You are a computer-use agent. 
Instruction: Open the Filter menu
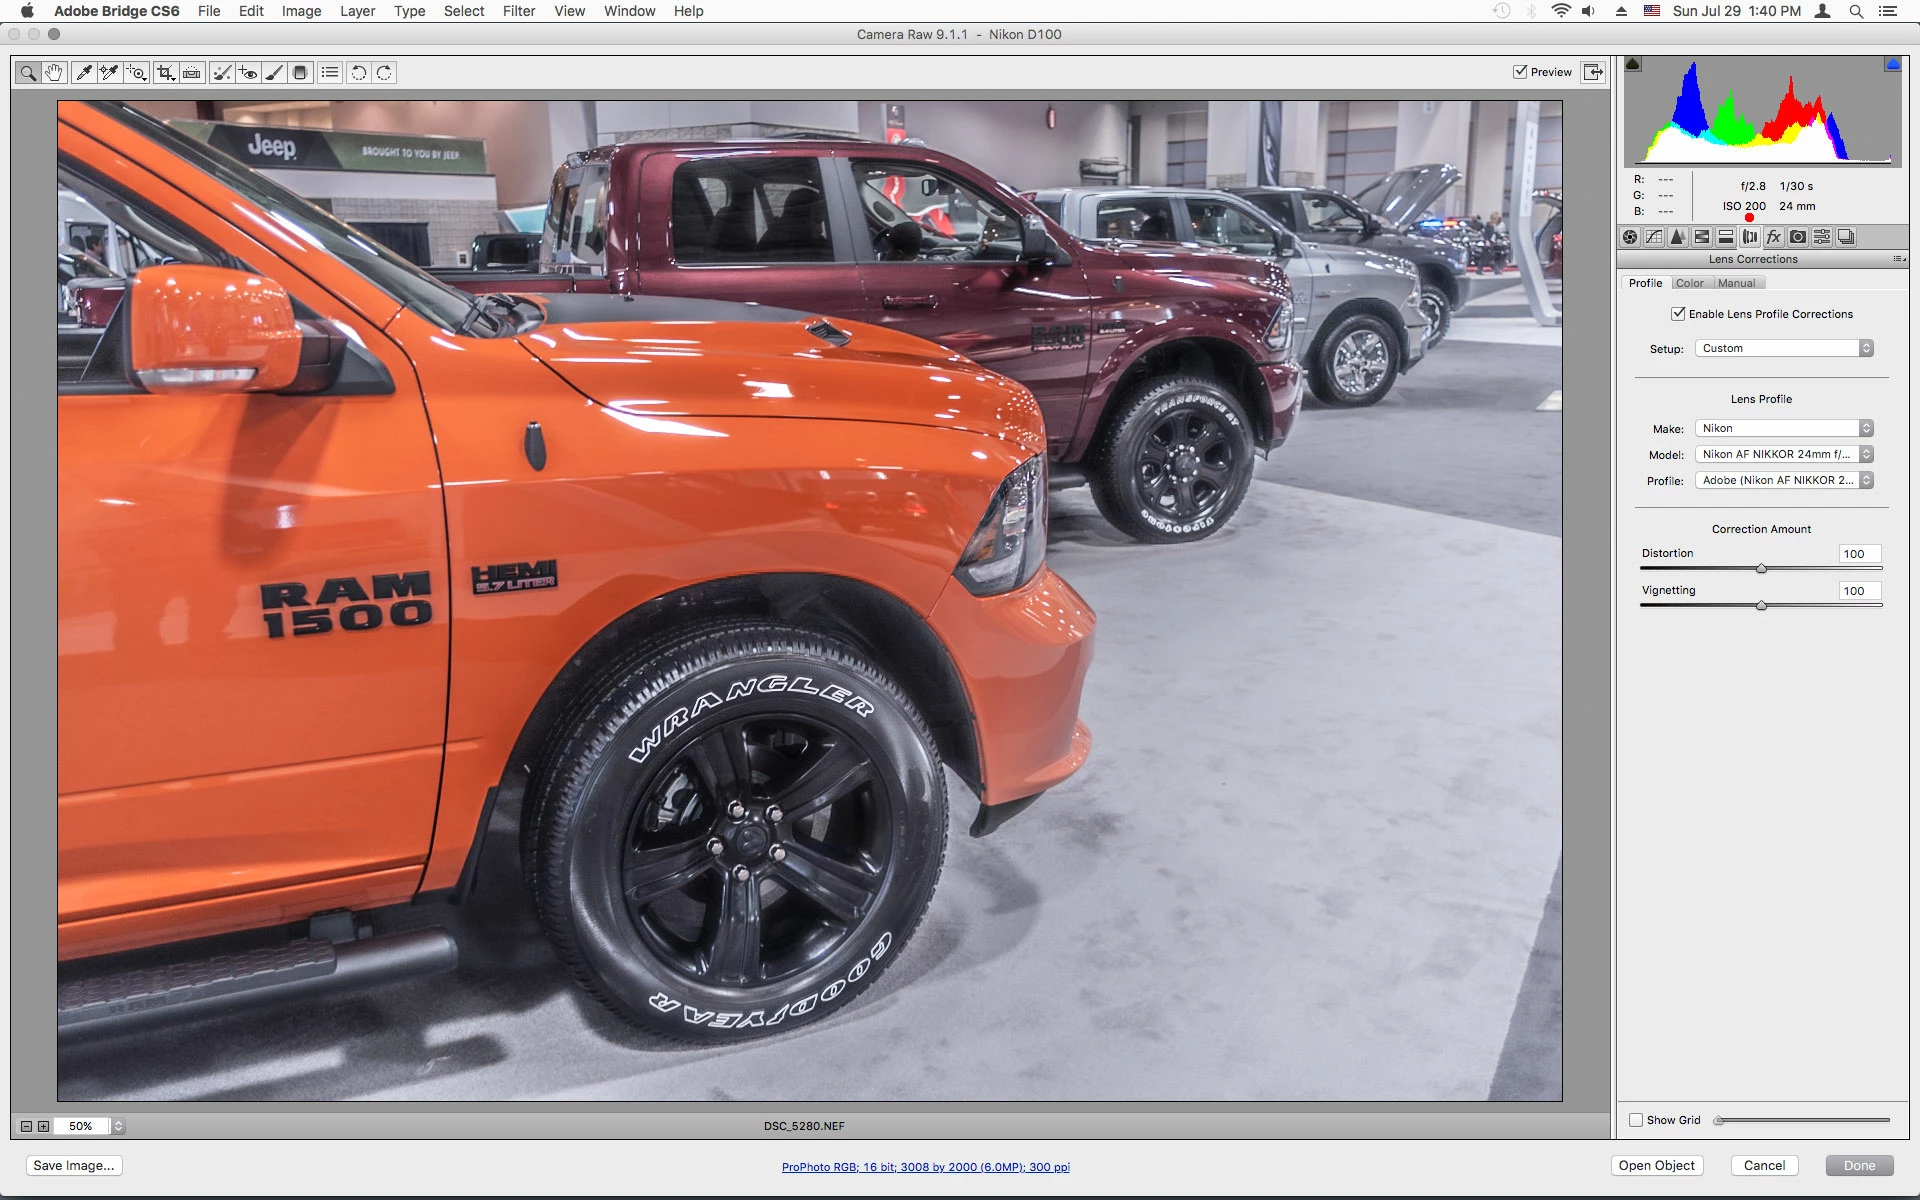pos(518,11)
